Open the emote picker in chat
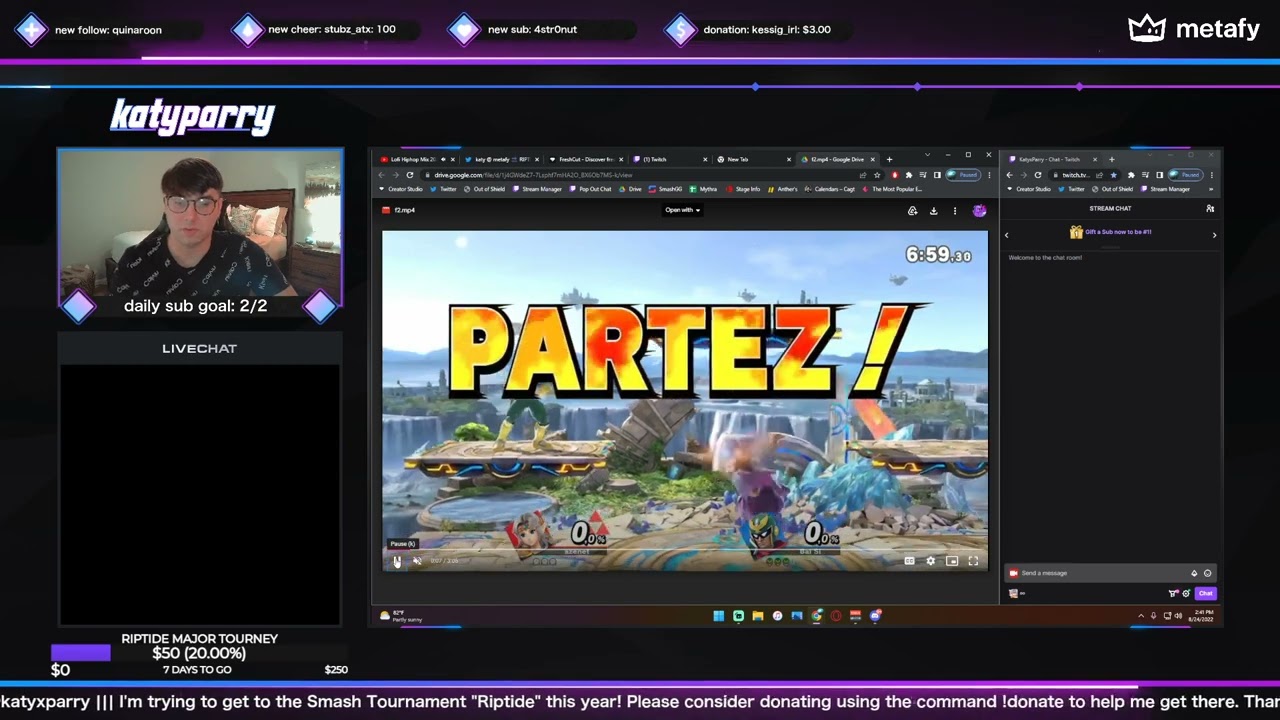The height and width of the screenshot is (720, 1280). tap(1207, 573)
